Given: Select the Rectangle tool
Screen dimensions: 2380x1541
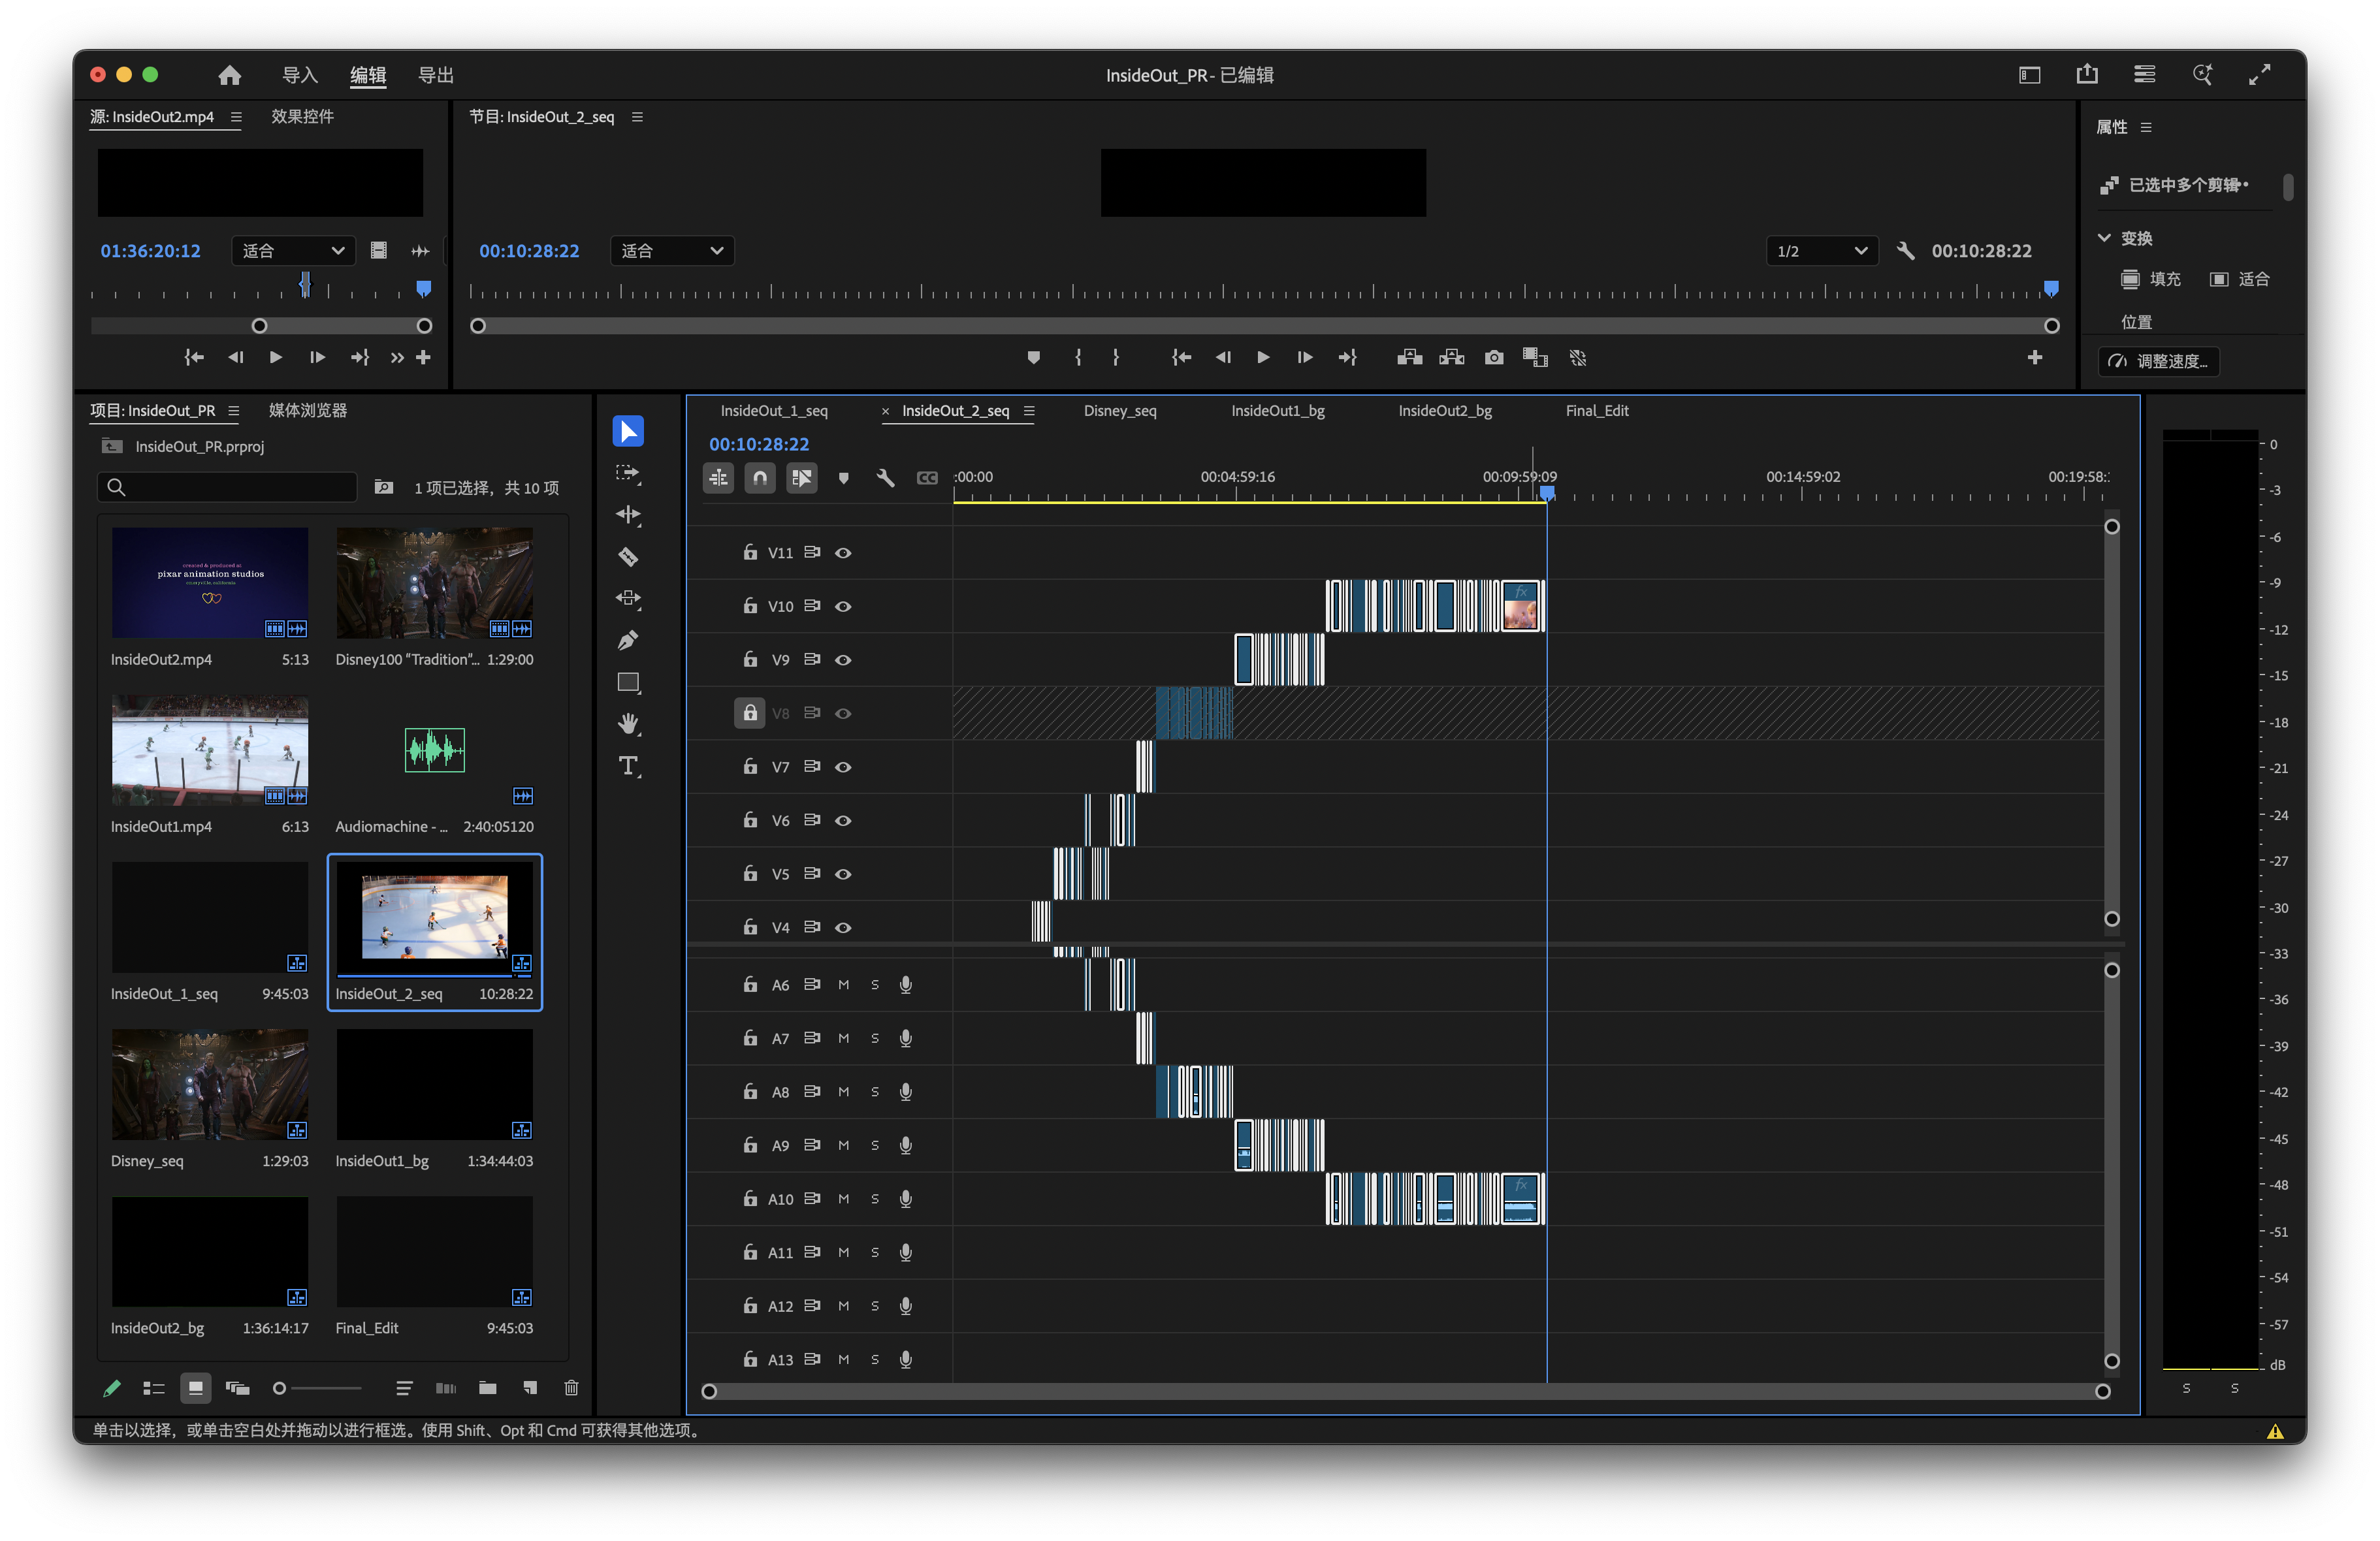Looking at the screenshot, I should coord(628,683).
